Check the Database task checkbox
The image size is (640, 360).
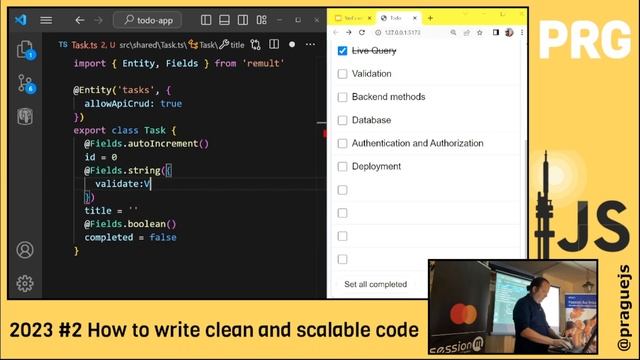(x=342, y=120)
